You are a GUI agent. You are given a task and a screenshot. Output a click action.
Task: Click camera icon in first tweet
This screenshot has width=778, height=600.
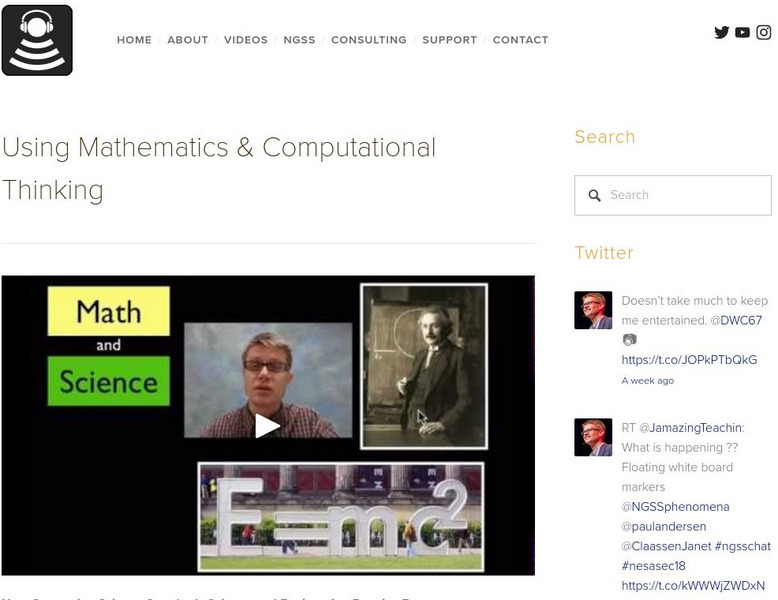pos(629,340)
